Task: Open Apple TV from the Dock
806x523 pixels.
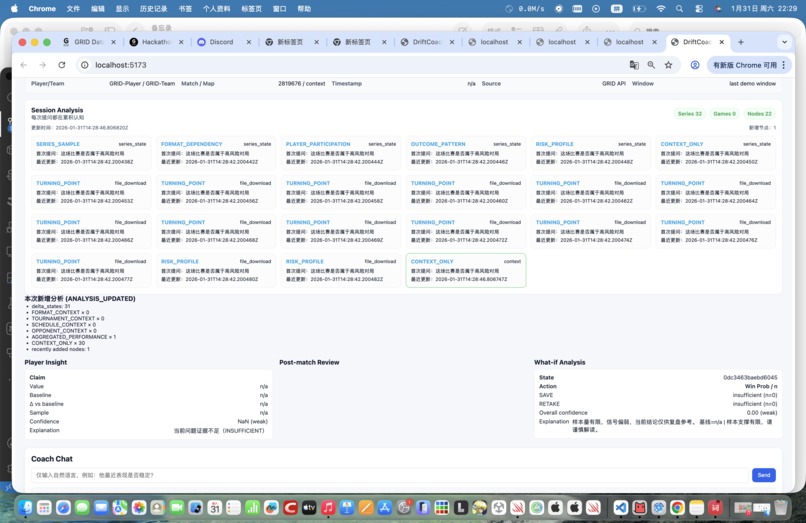Action: click(x=309, y=508)
